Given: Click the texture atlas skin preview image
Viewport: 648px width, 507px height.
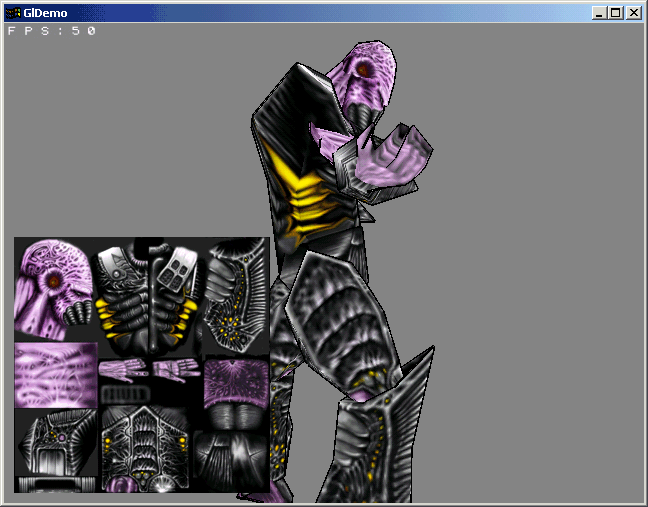Looking at the screenshot, I should 142,365.
